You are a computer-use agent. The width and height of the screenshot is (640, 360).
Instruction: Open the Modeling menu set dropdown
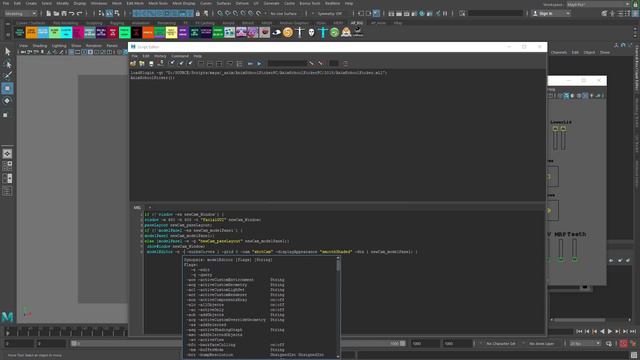[x=20, y=13]
